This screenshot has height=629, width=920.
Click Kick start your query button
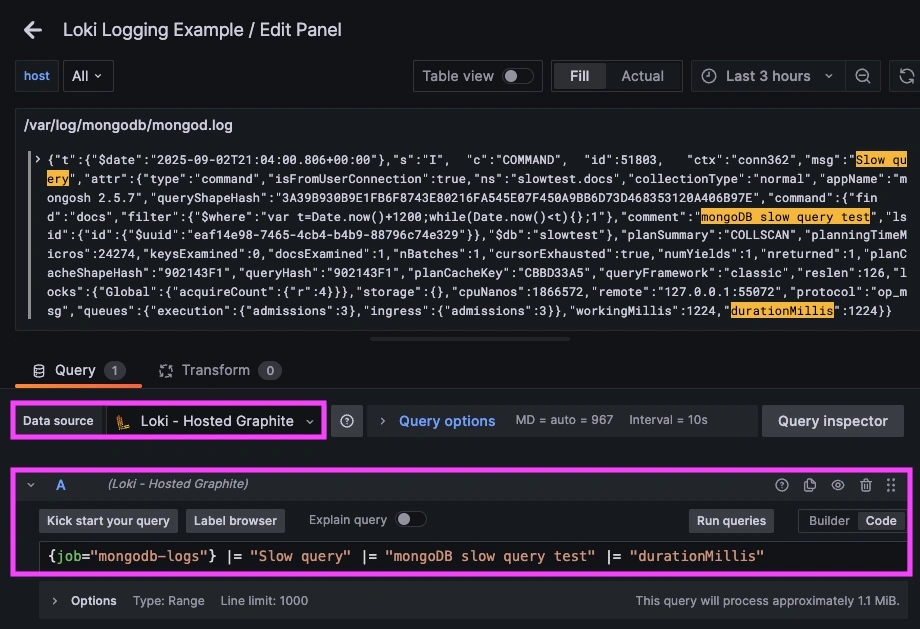(108, 521)
